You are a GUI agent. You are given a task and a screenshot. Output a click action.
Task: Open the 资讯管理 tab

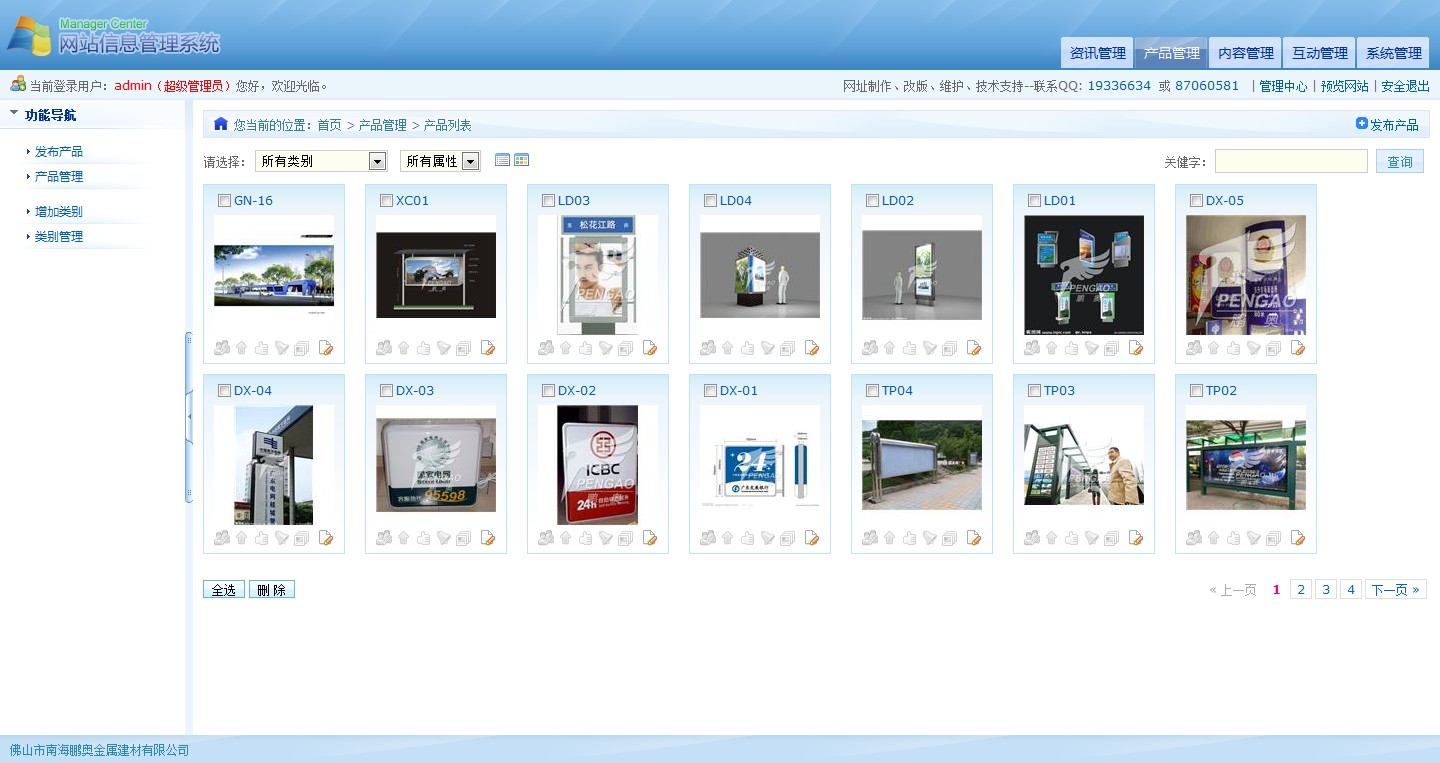pyautogui.click(x=1097, y=53)
